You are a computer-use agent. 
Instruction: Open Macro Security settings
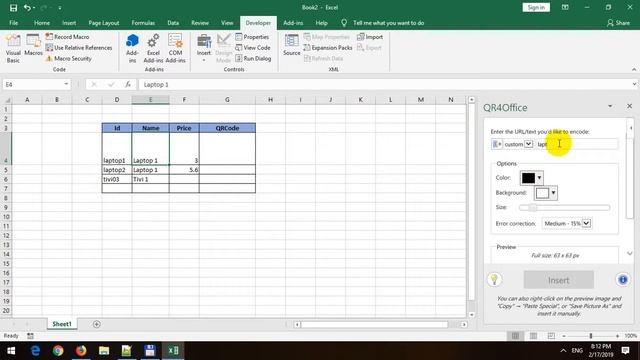[x=69, y=58]
